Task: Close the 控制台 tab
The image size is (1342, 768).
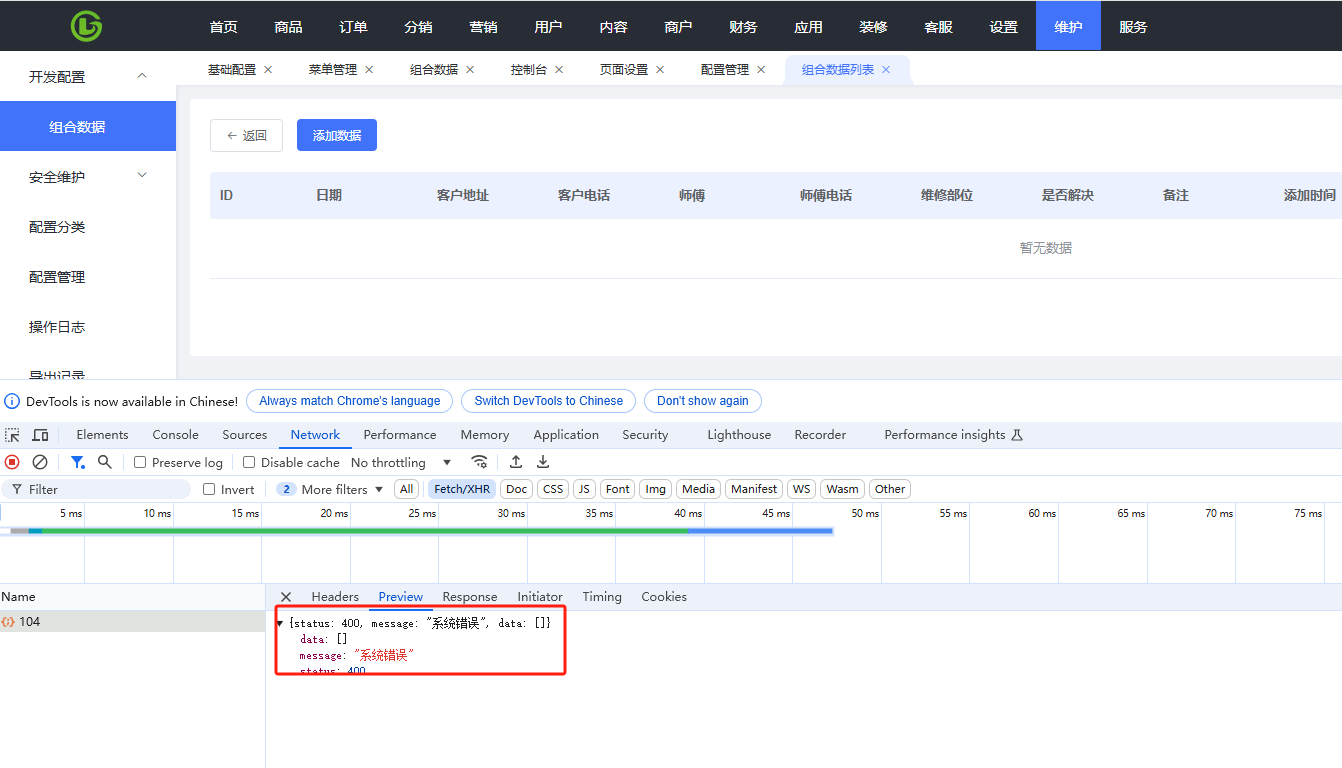Action: 559,70
